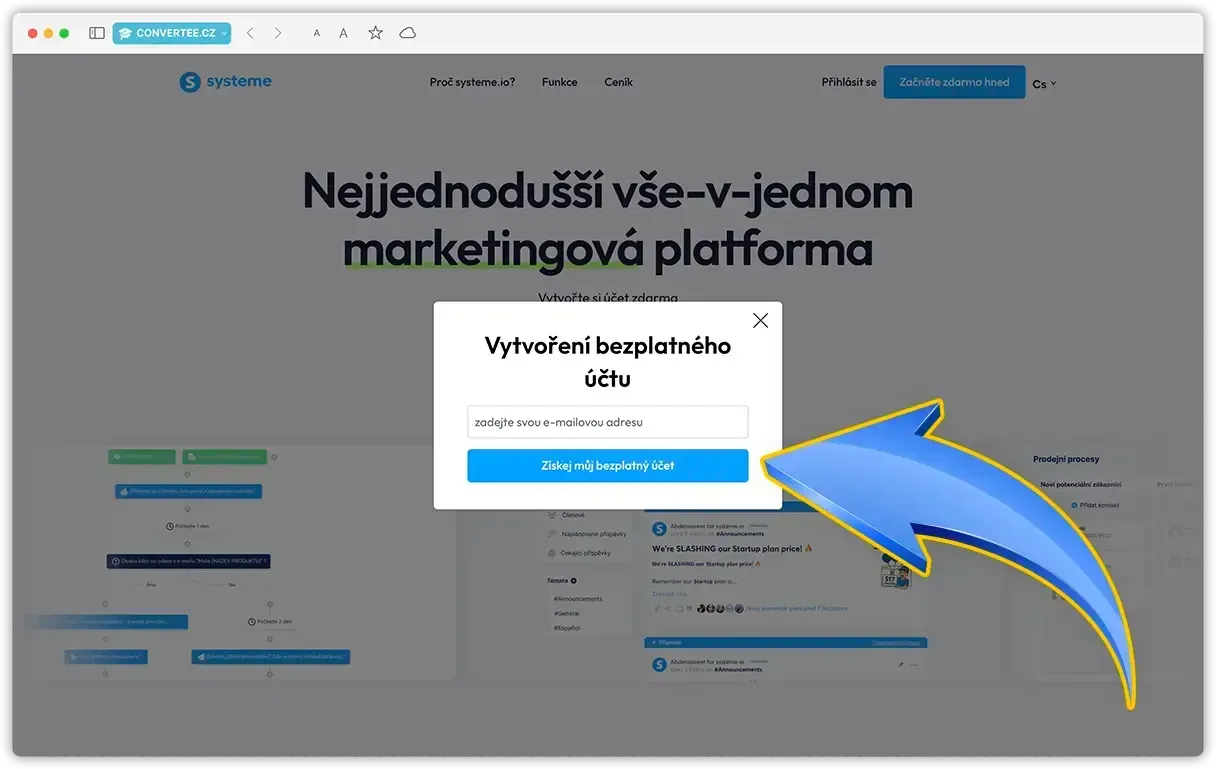Click the Vytvoření bezplatného účtu heading
This screenshot has height=769, width=1216.
[x=607, y=362]
